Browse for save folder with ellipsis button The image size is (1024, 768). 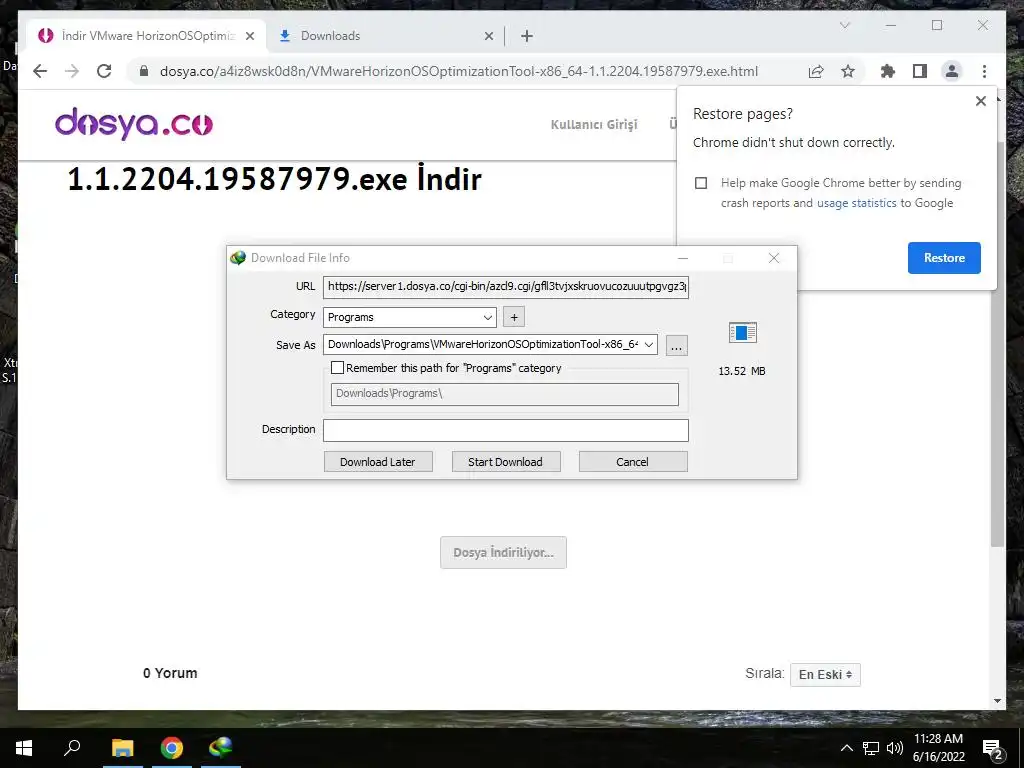[x=677, y=345]
